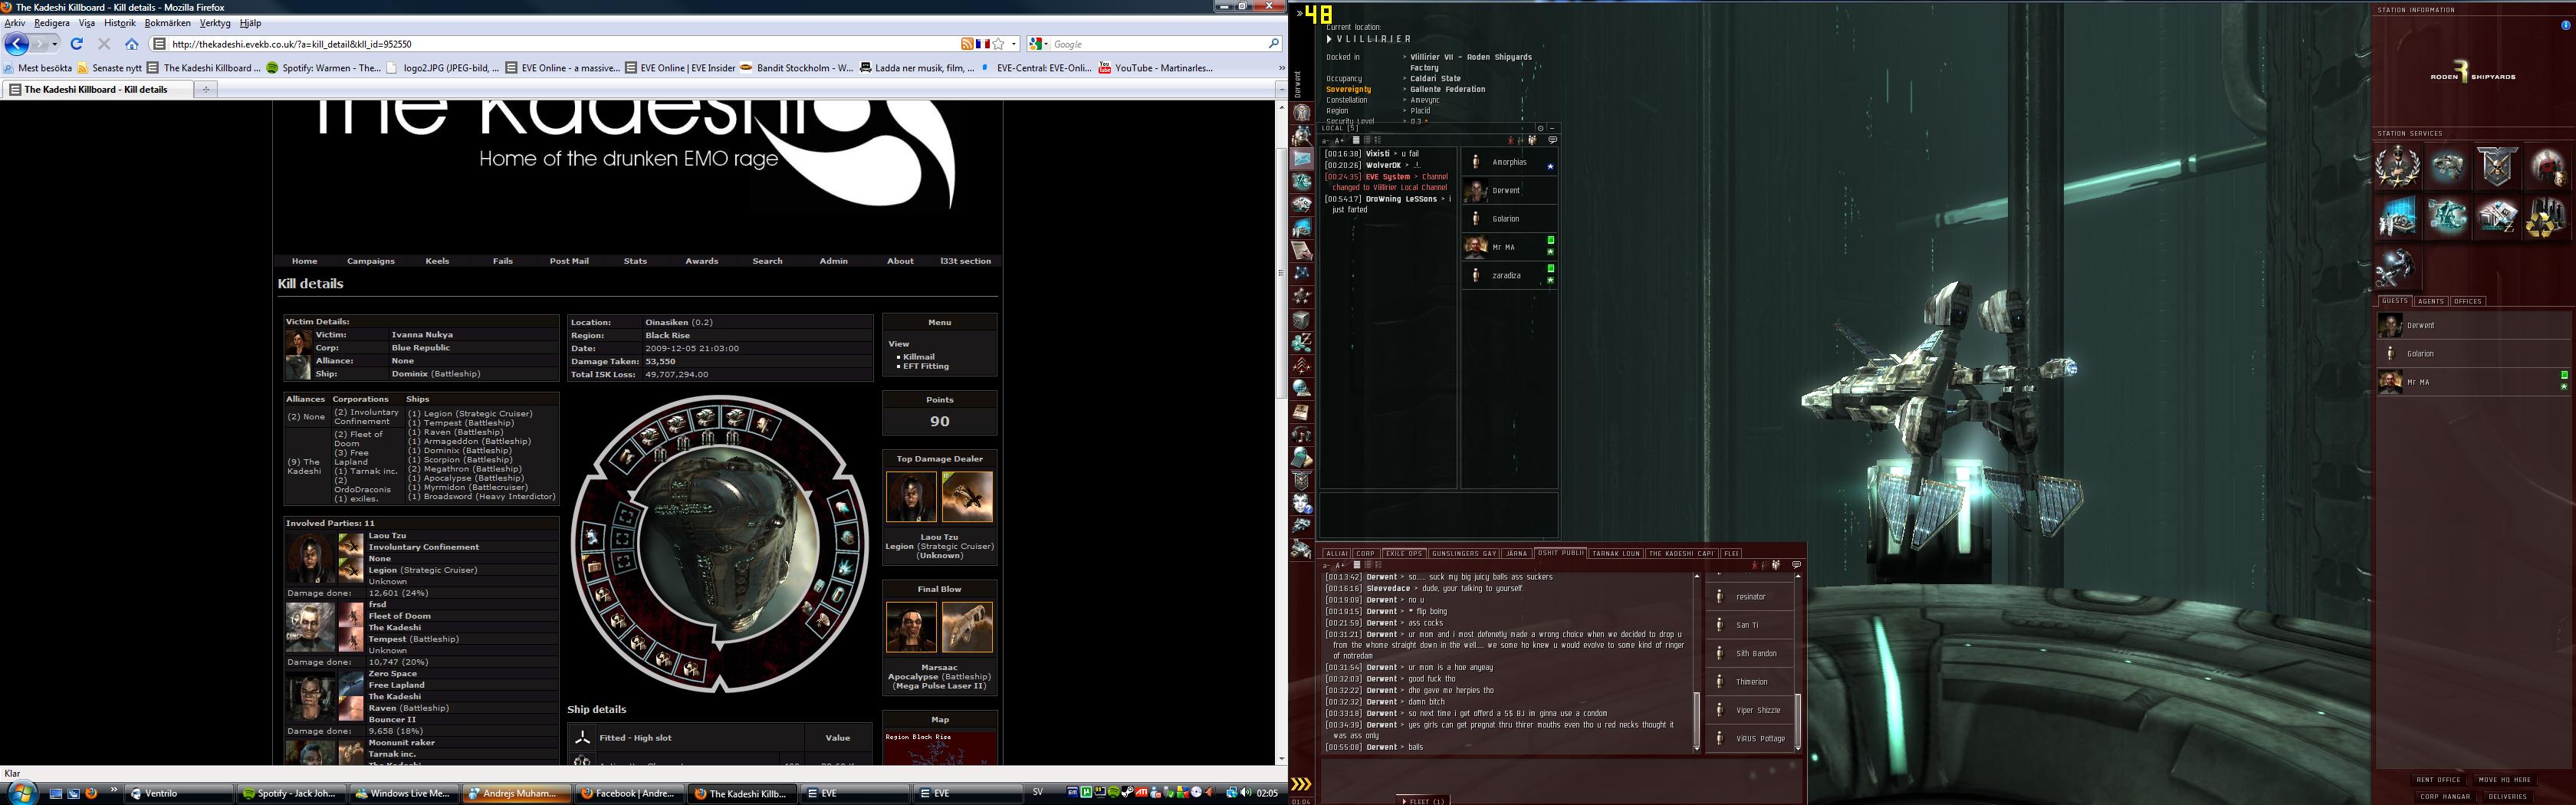Image resolution: width=2576 pixels, height=805 pixels.
Task: Open the EFT Fitting link
Action: coord(926,366)
